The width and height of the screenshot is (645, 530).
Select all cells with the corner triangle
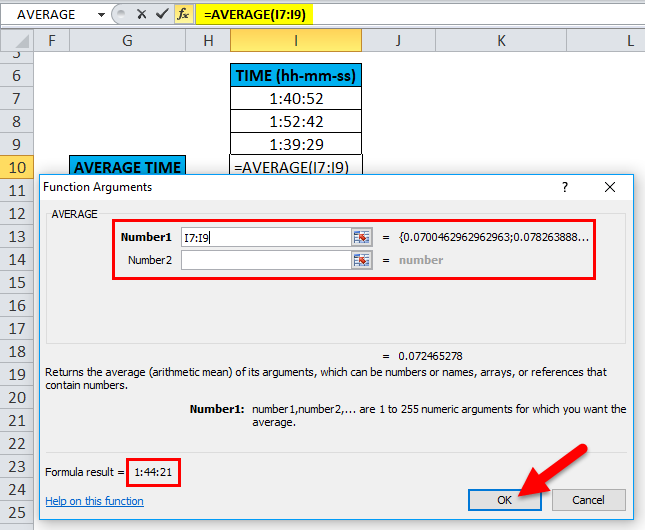17,40
